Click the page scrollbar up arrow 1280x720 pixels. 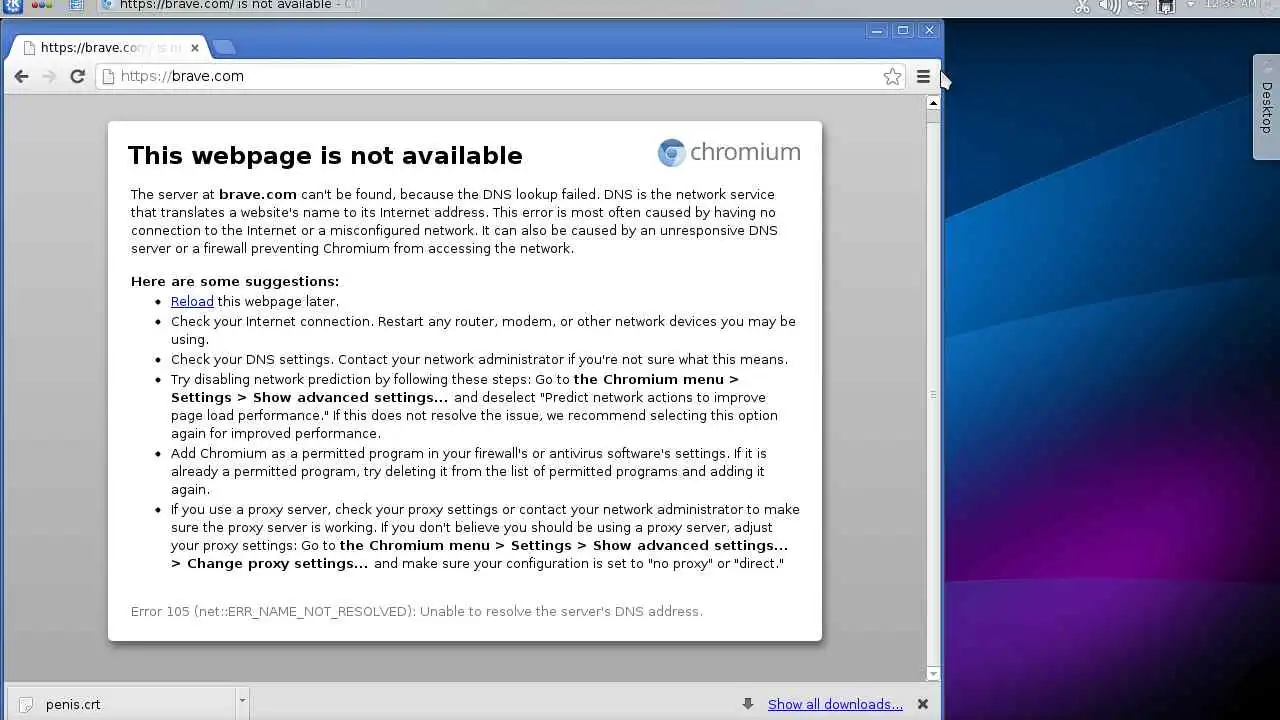(933, 102)
